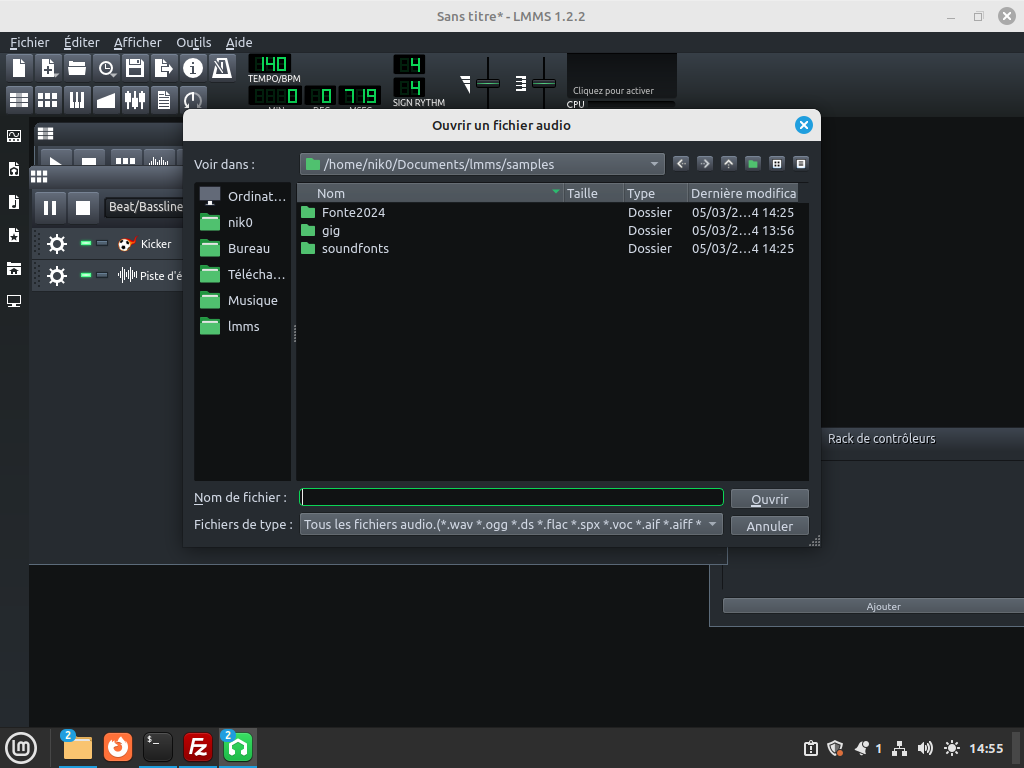The width and height of the screenshot is (1024, 768).
Task: Click the 'Nom de fichier' text field
Action: (x=511, y=498)
